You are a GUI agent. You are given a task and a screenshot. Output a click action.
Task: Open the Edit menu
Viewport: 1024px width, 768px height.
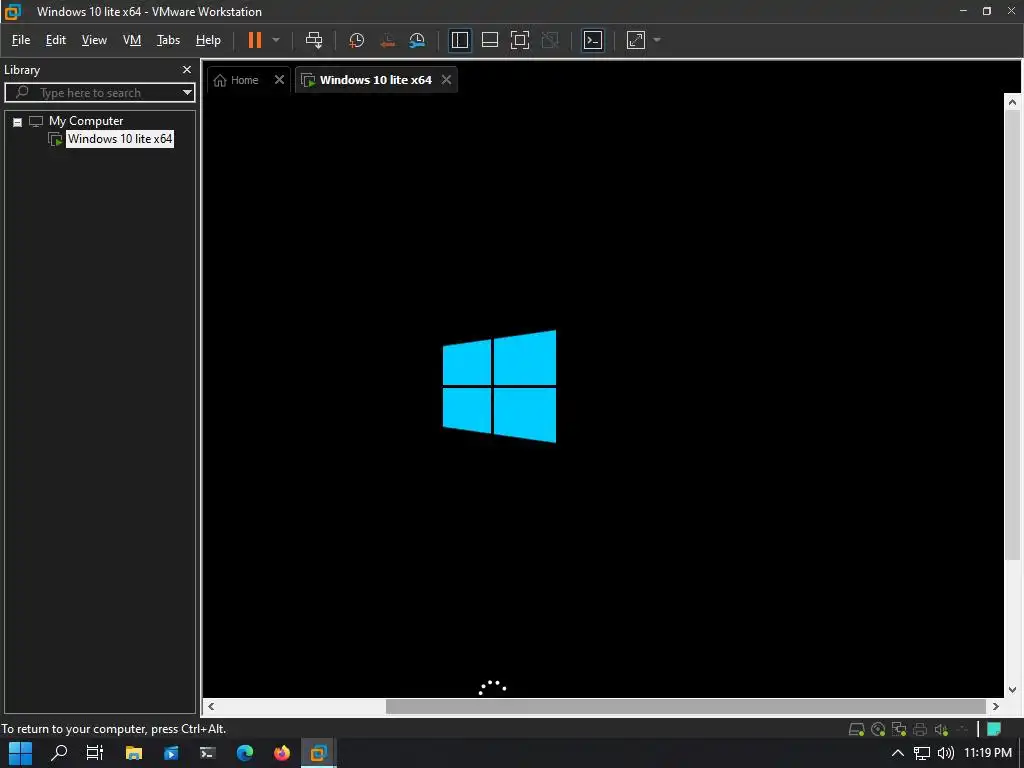point(56,40)
